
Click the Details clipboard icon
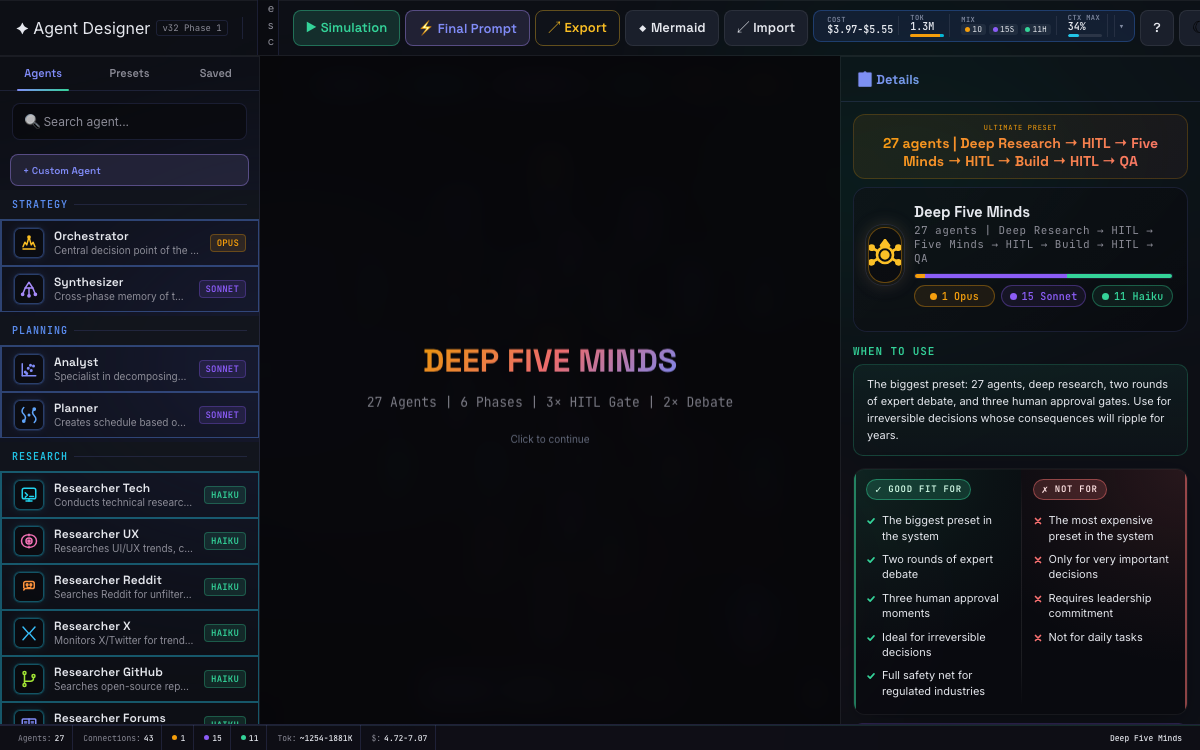coord(865,79)
